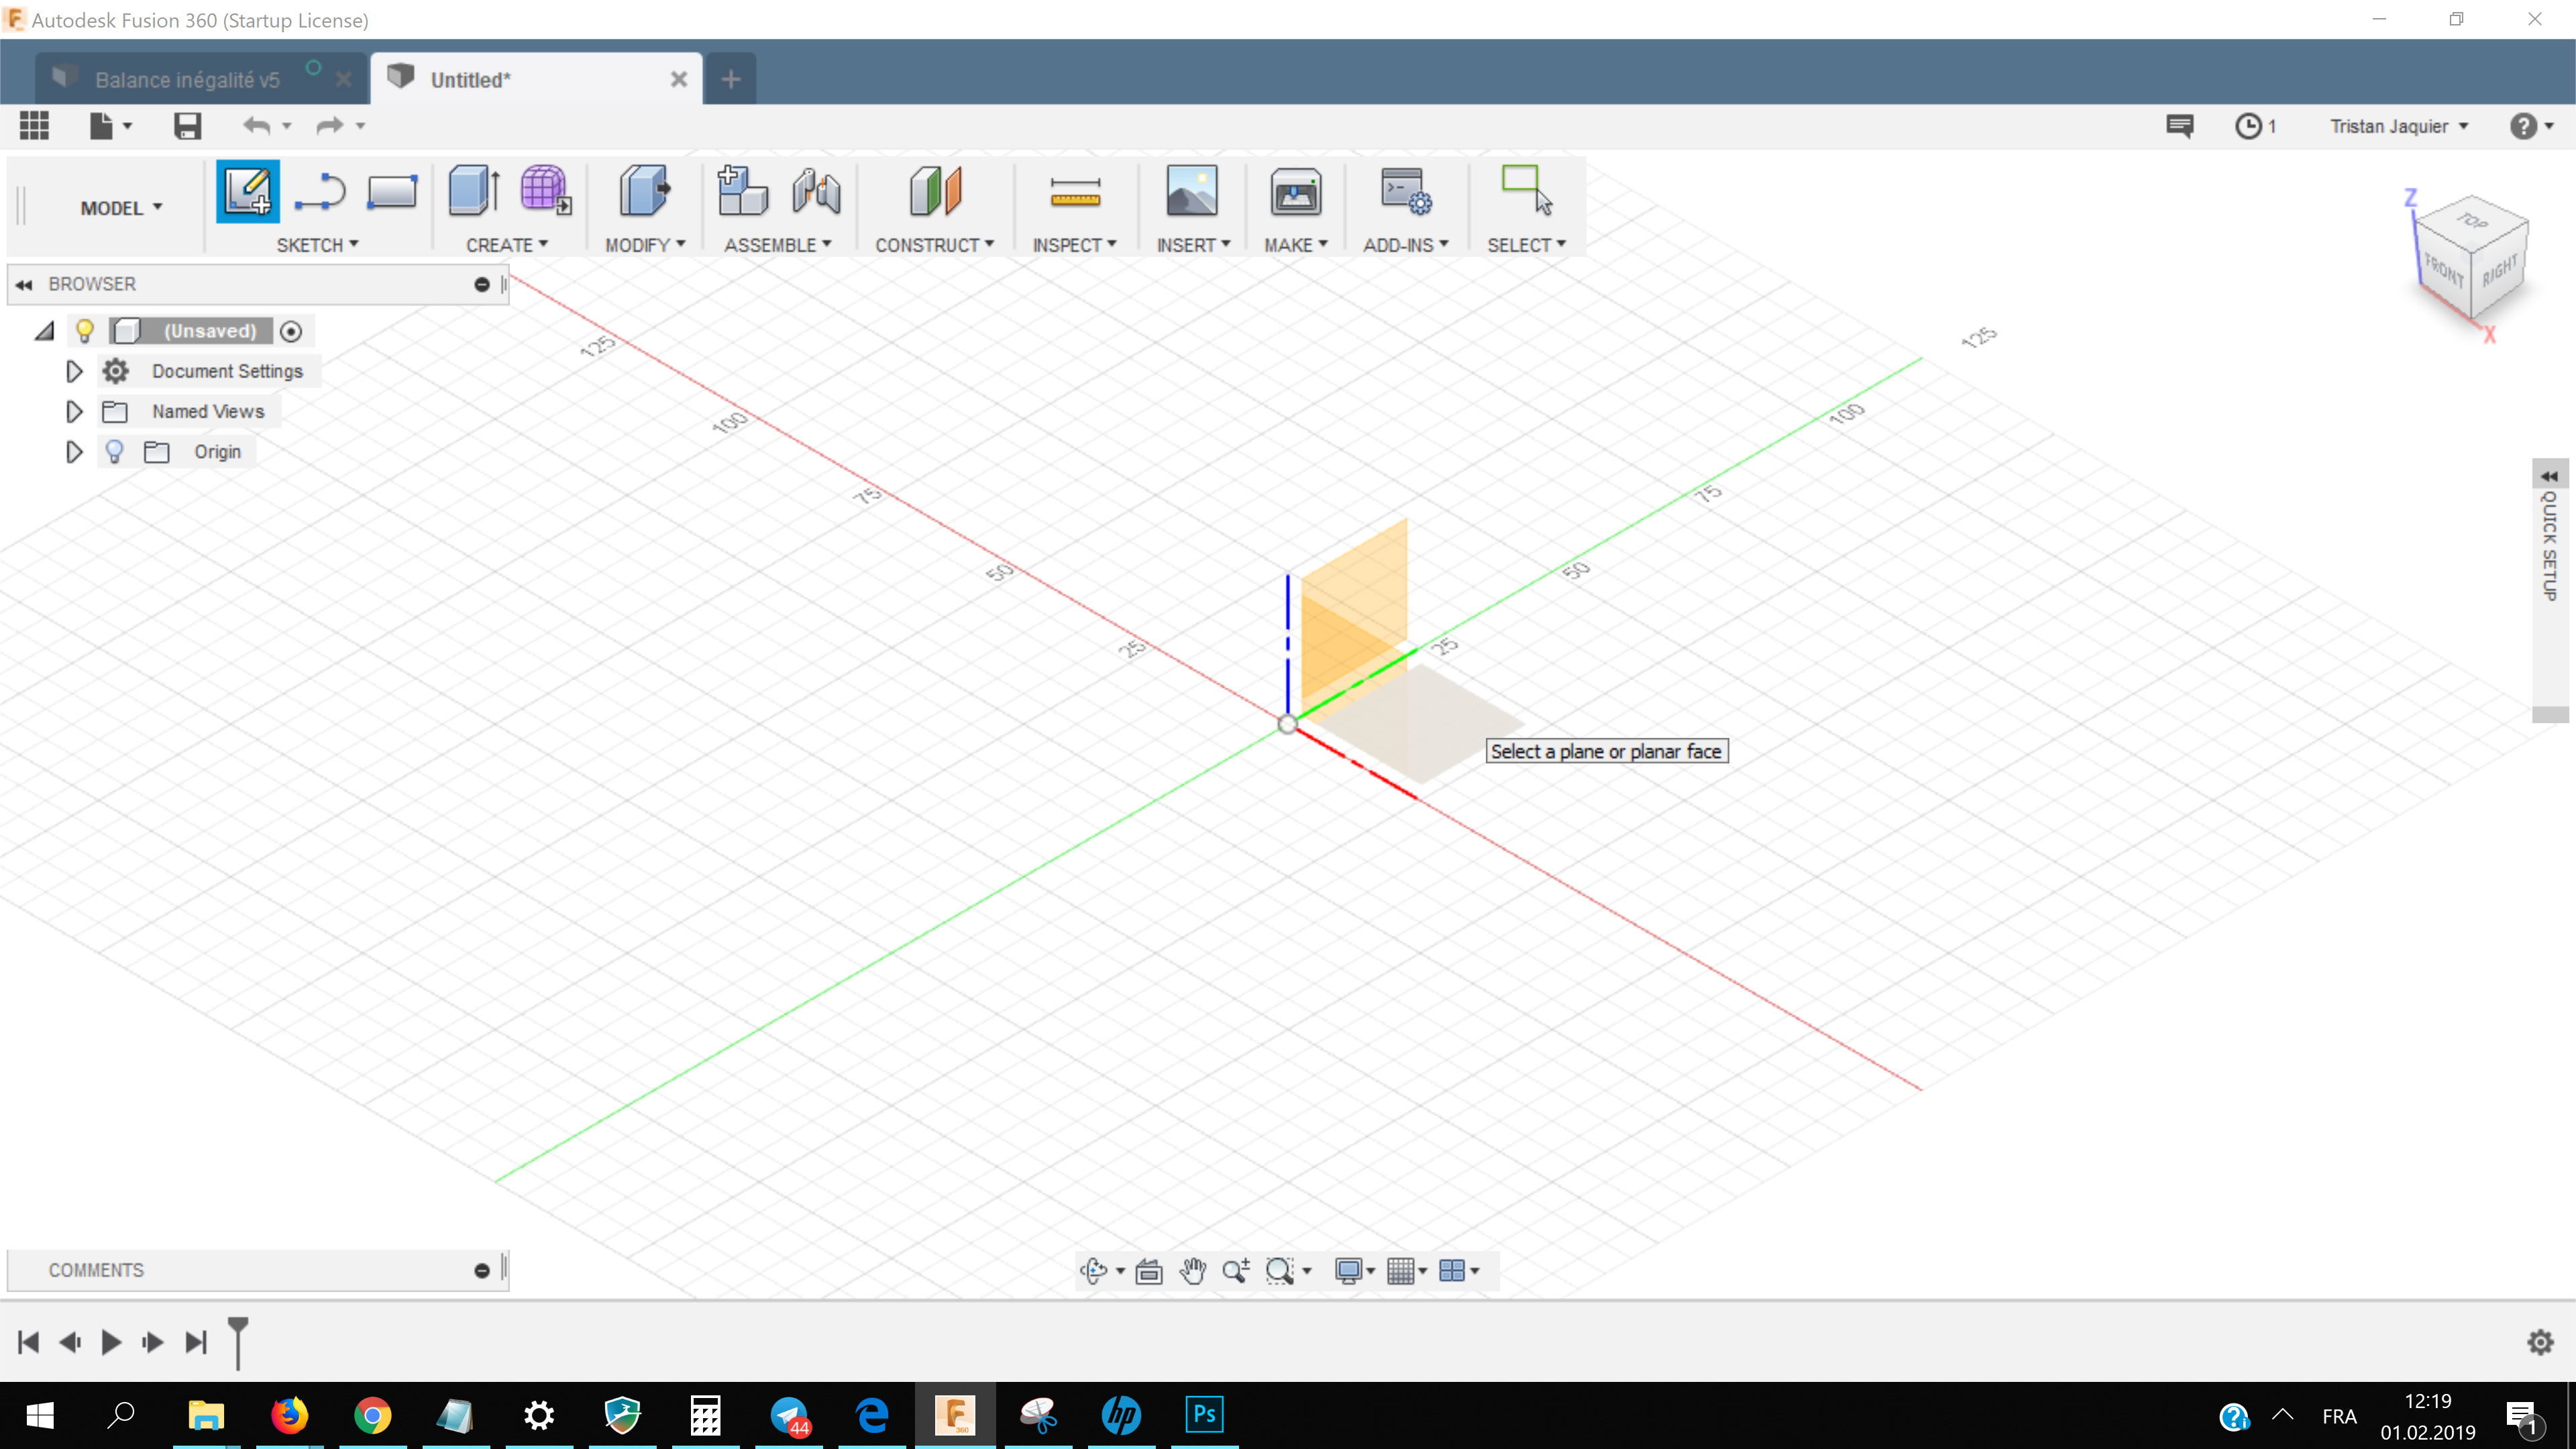Close the Untitled document tab
The height and width of the screenshot is (1449, 2576).
[678, 79]
